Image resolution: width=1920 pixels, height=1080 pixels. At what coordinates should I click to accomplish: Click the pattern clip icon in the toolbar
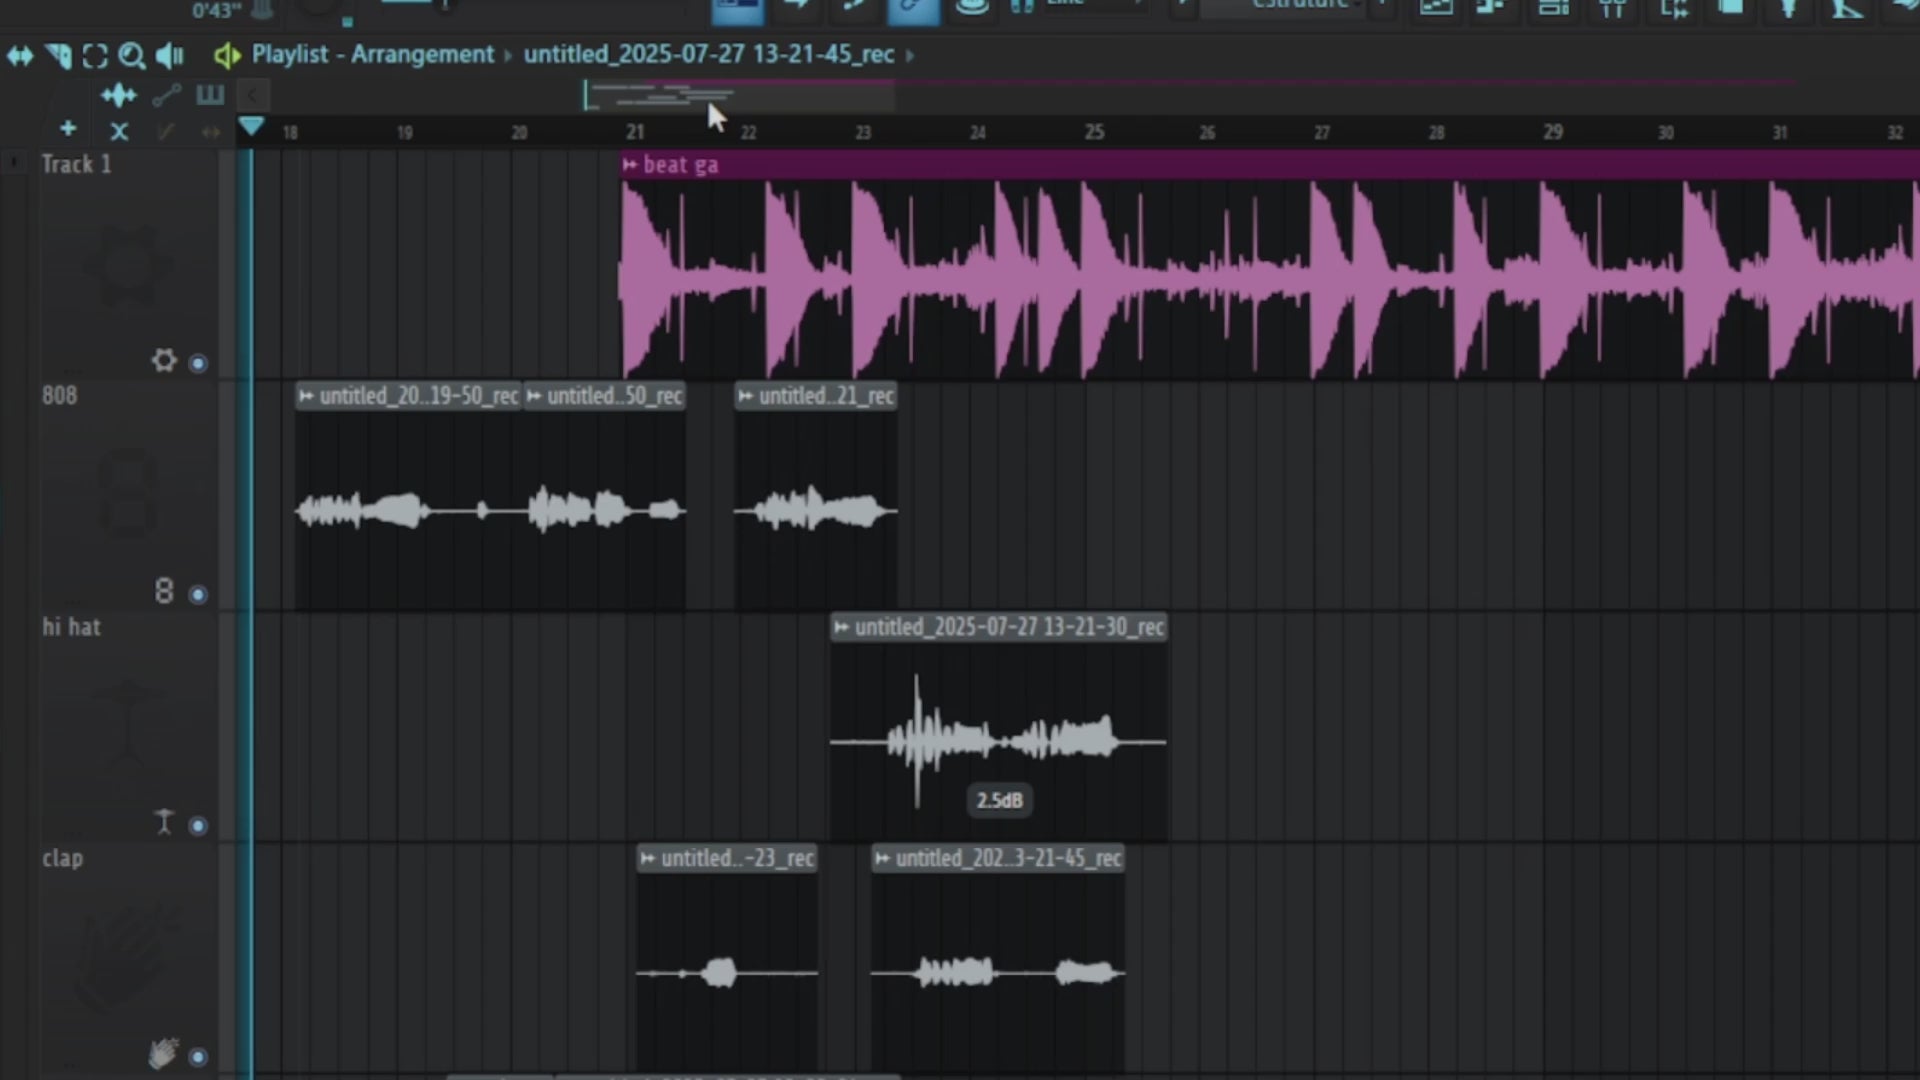209,95
